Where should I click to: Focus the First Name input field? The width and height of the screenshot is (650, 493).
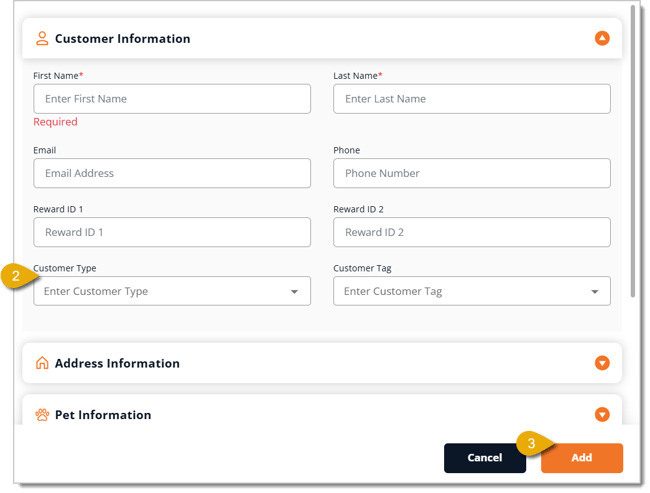[172, 99]
